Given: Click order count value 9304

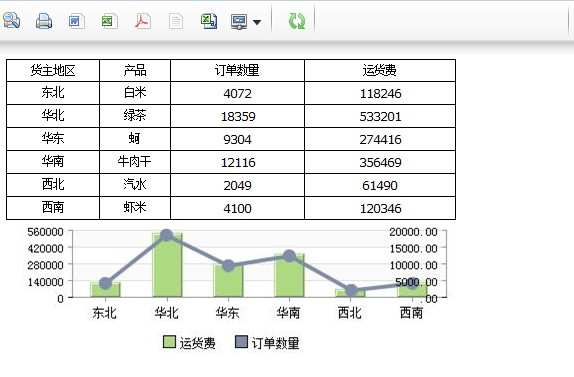Looking at the screenshot, I should [237, 139].
